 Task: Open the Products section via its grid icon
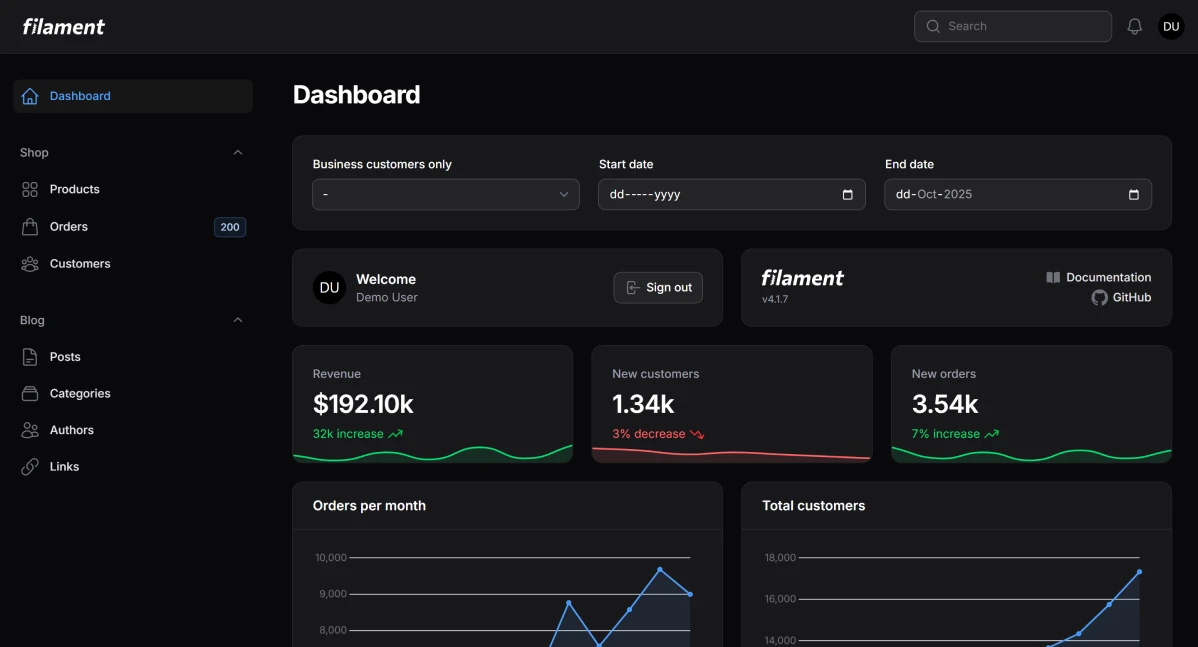[31, 189]
